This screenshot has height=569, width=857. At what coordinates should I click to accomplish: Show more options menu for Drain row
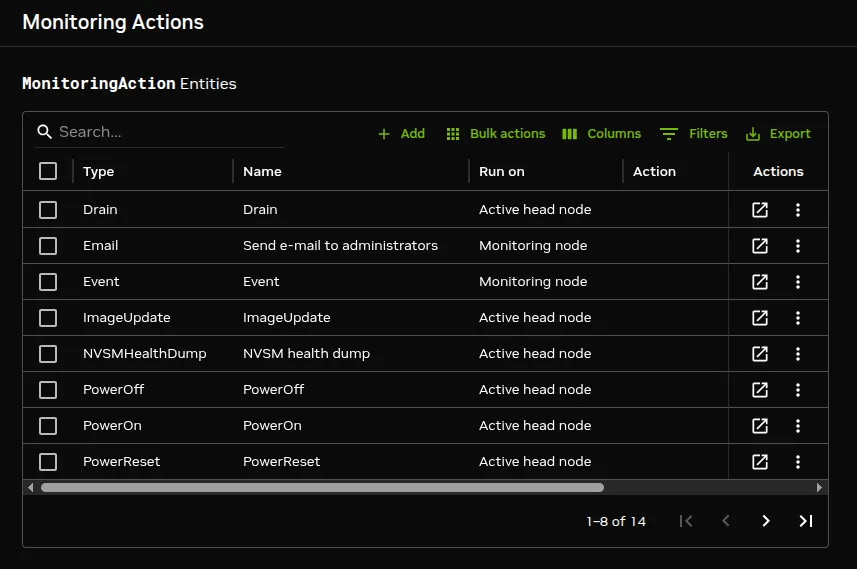pos(798,210)
